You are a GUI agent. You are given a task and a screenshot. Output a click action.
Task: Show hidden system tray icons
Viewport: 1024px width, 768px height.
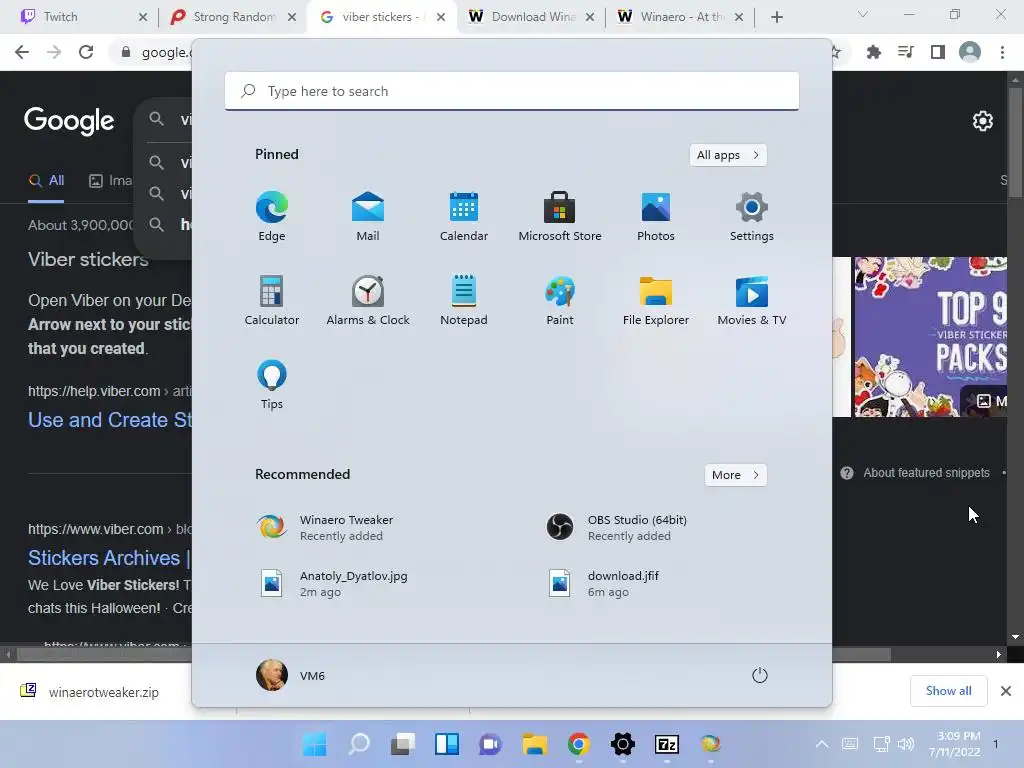coord(822,744)
